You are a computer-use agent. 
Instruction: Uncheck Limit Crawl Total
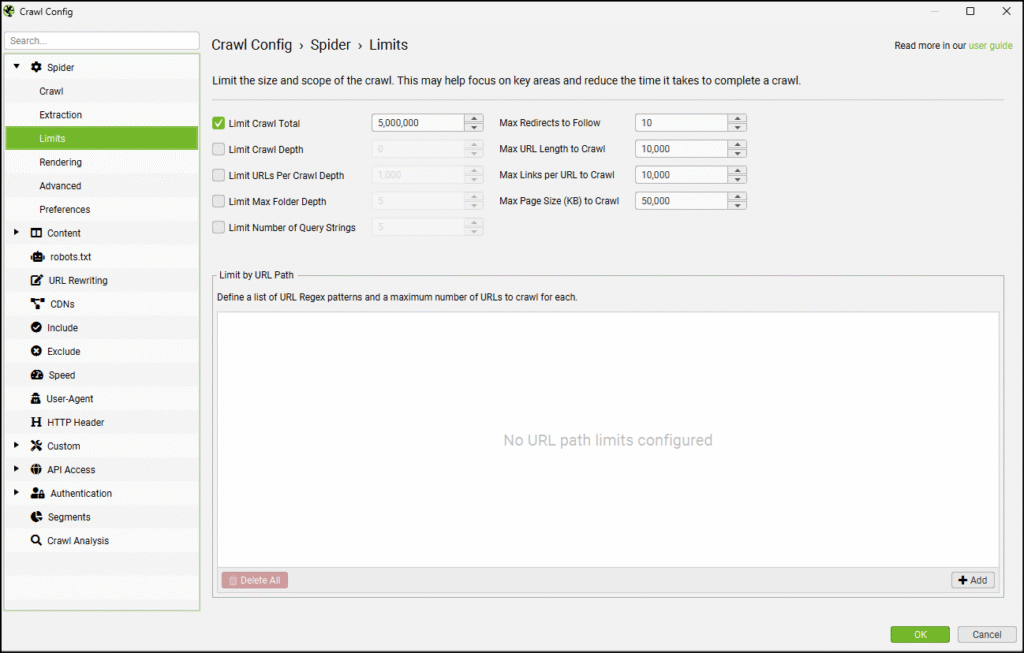(218, 122)
